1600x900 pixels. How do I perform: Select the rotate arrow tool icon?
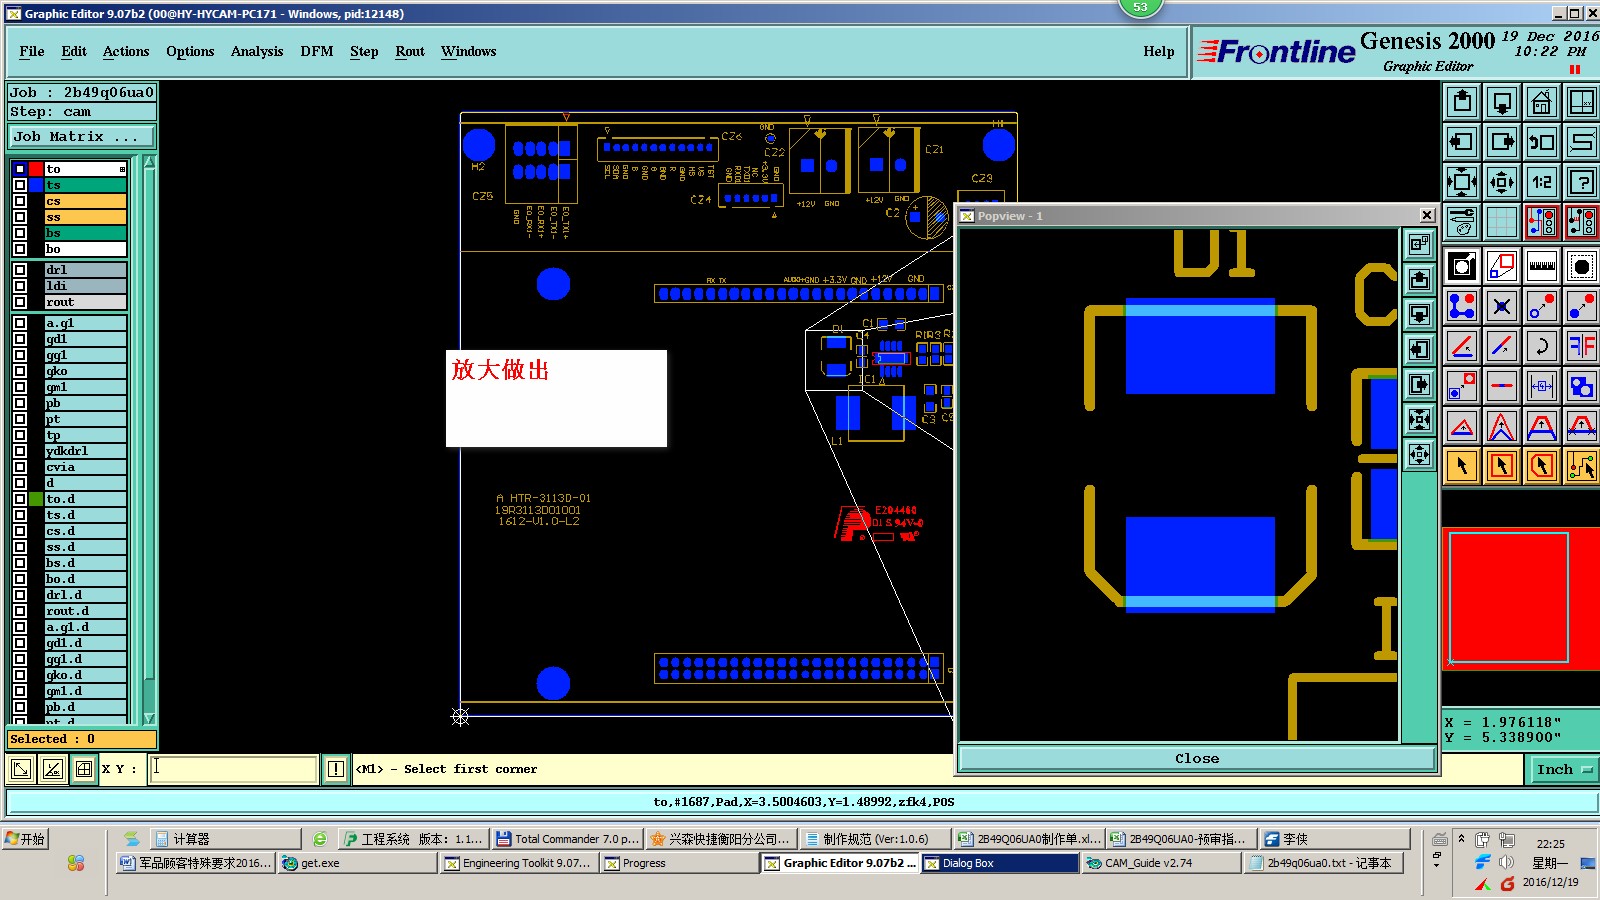1541,346
